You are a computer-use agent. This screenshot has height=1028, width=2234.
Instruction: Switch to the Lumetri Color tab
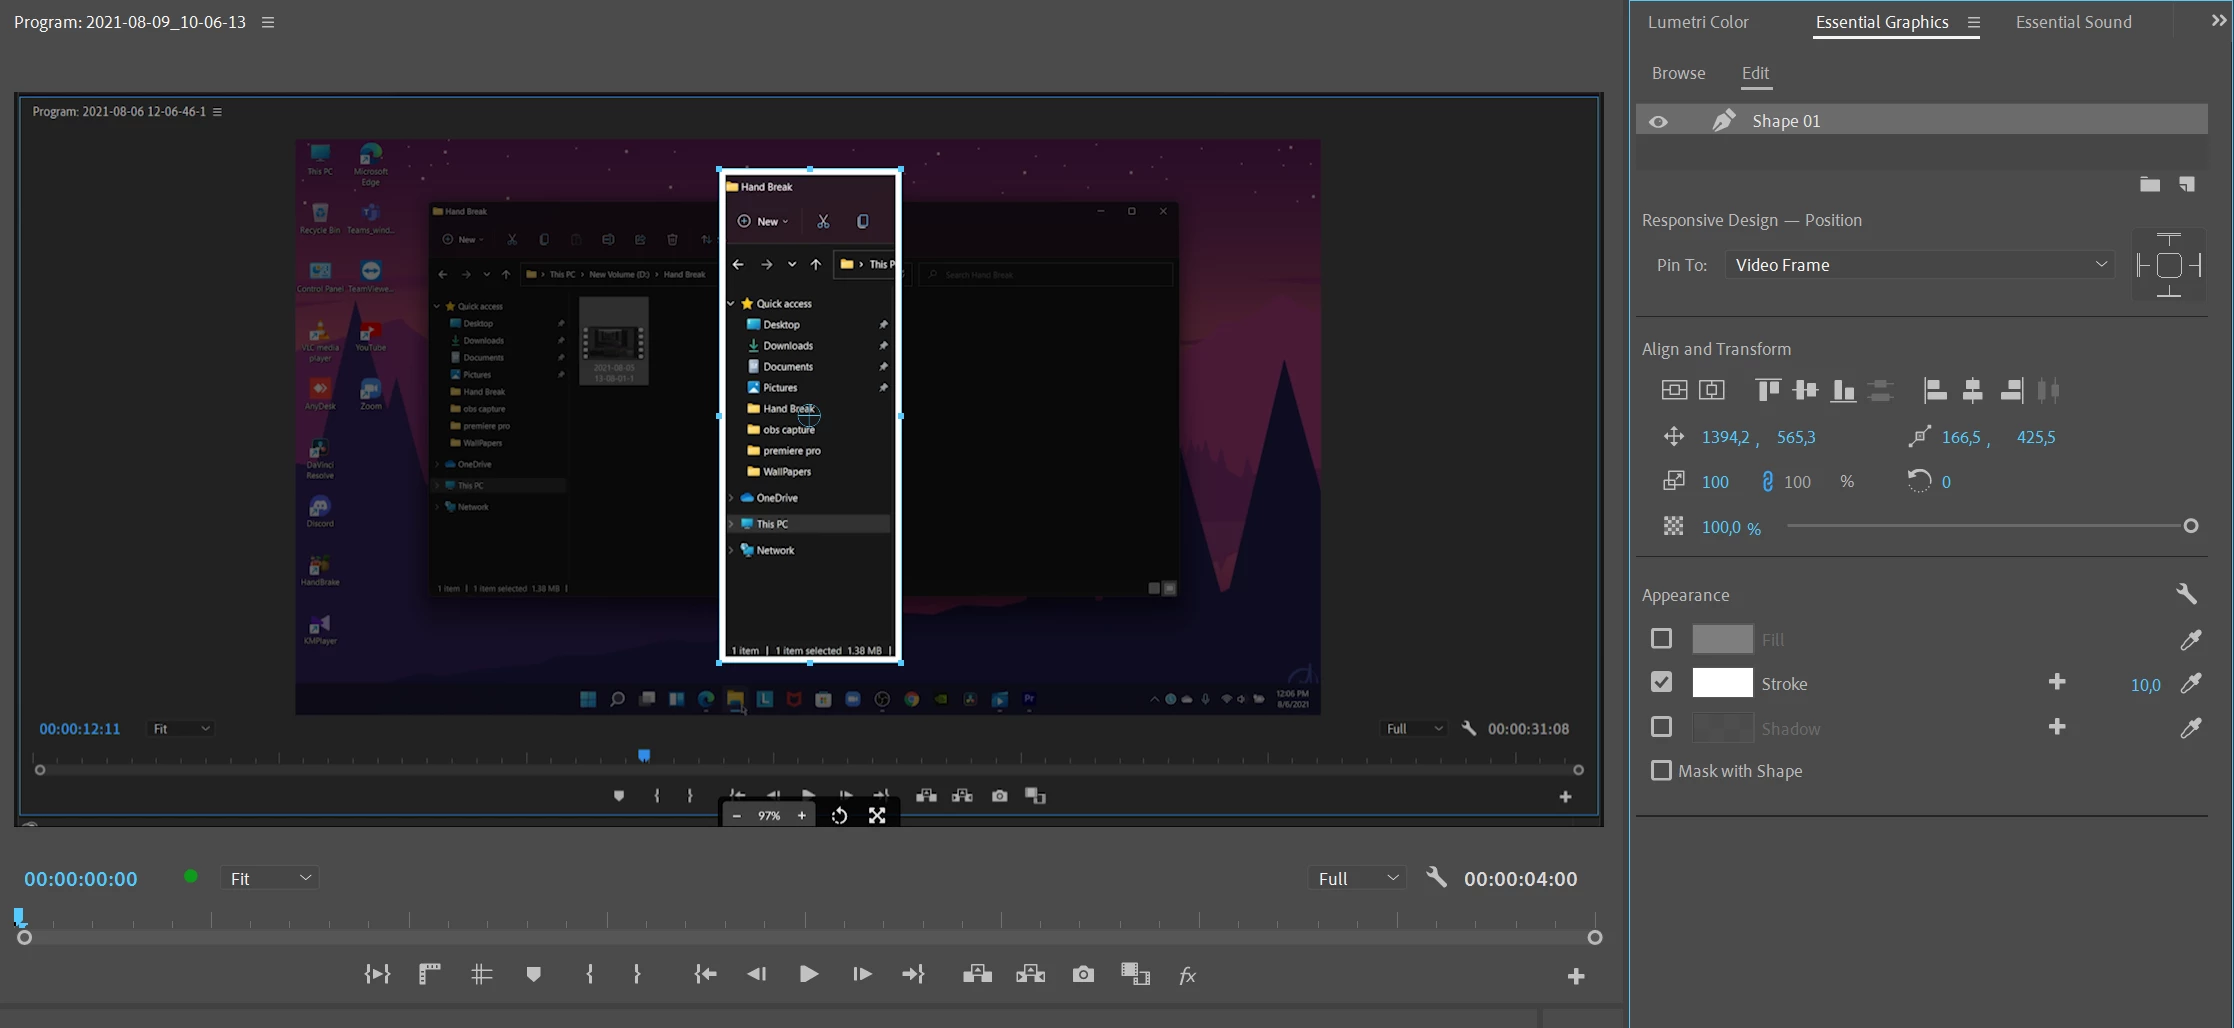coord(1698,22)
